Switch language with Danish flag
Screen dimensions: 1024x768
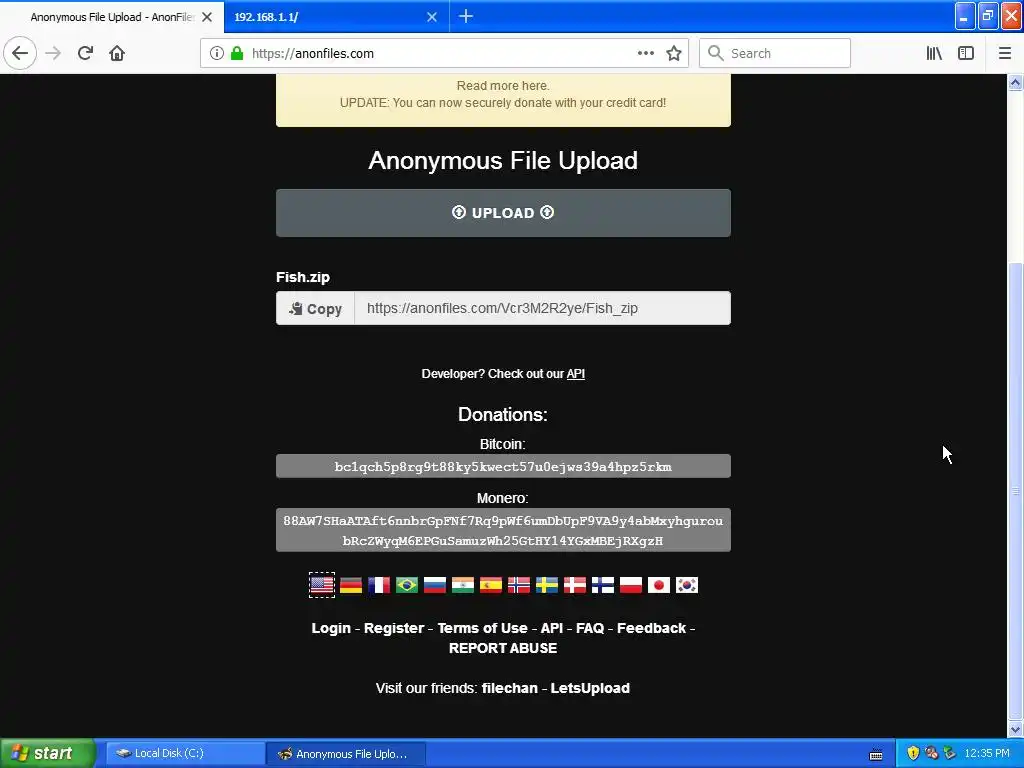tap(575, 585)
